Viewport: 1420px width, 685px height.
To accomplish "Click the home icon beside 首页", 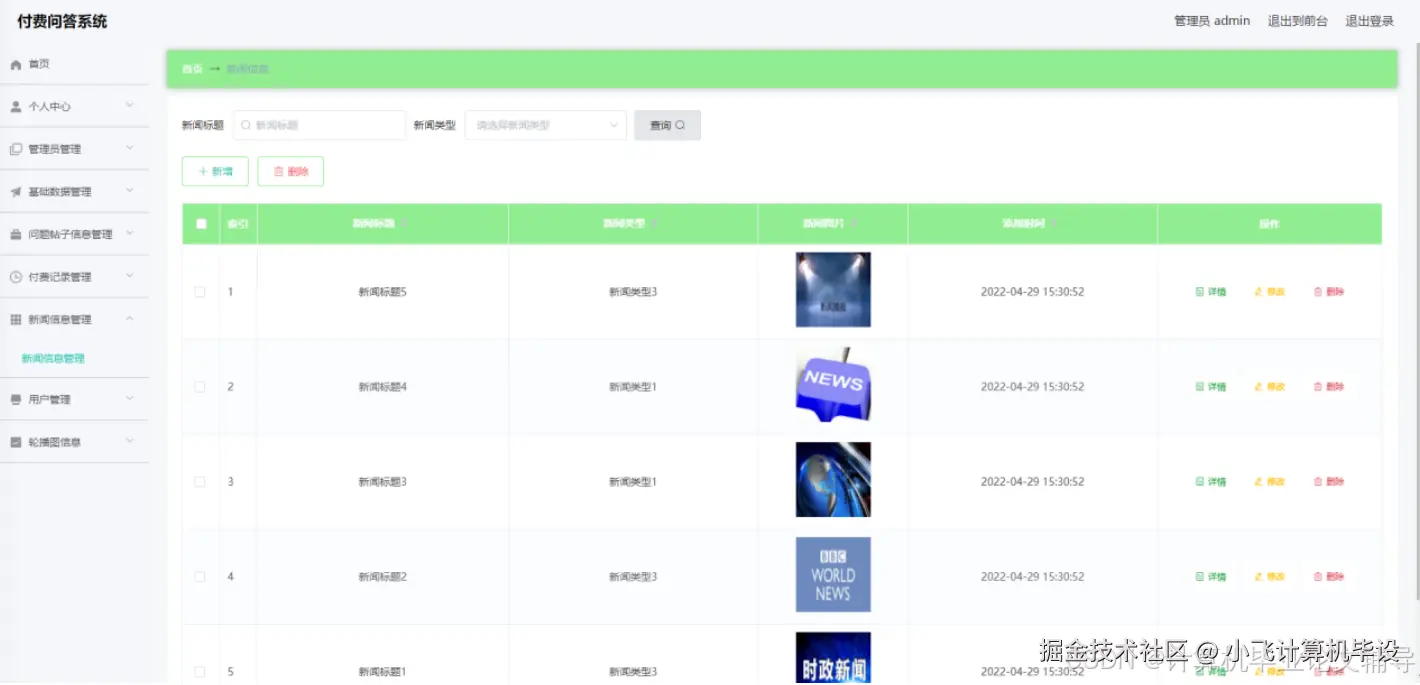I will [16, 64].
